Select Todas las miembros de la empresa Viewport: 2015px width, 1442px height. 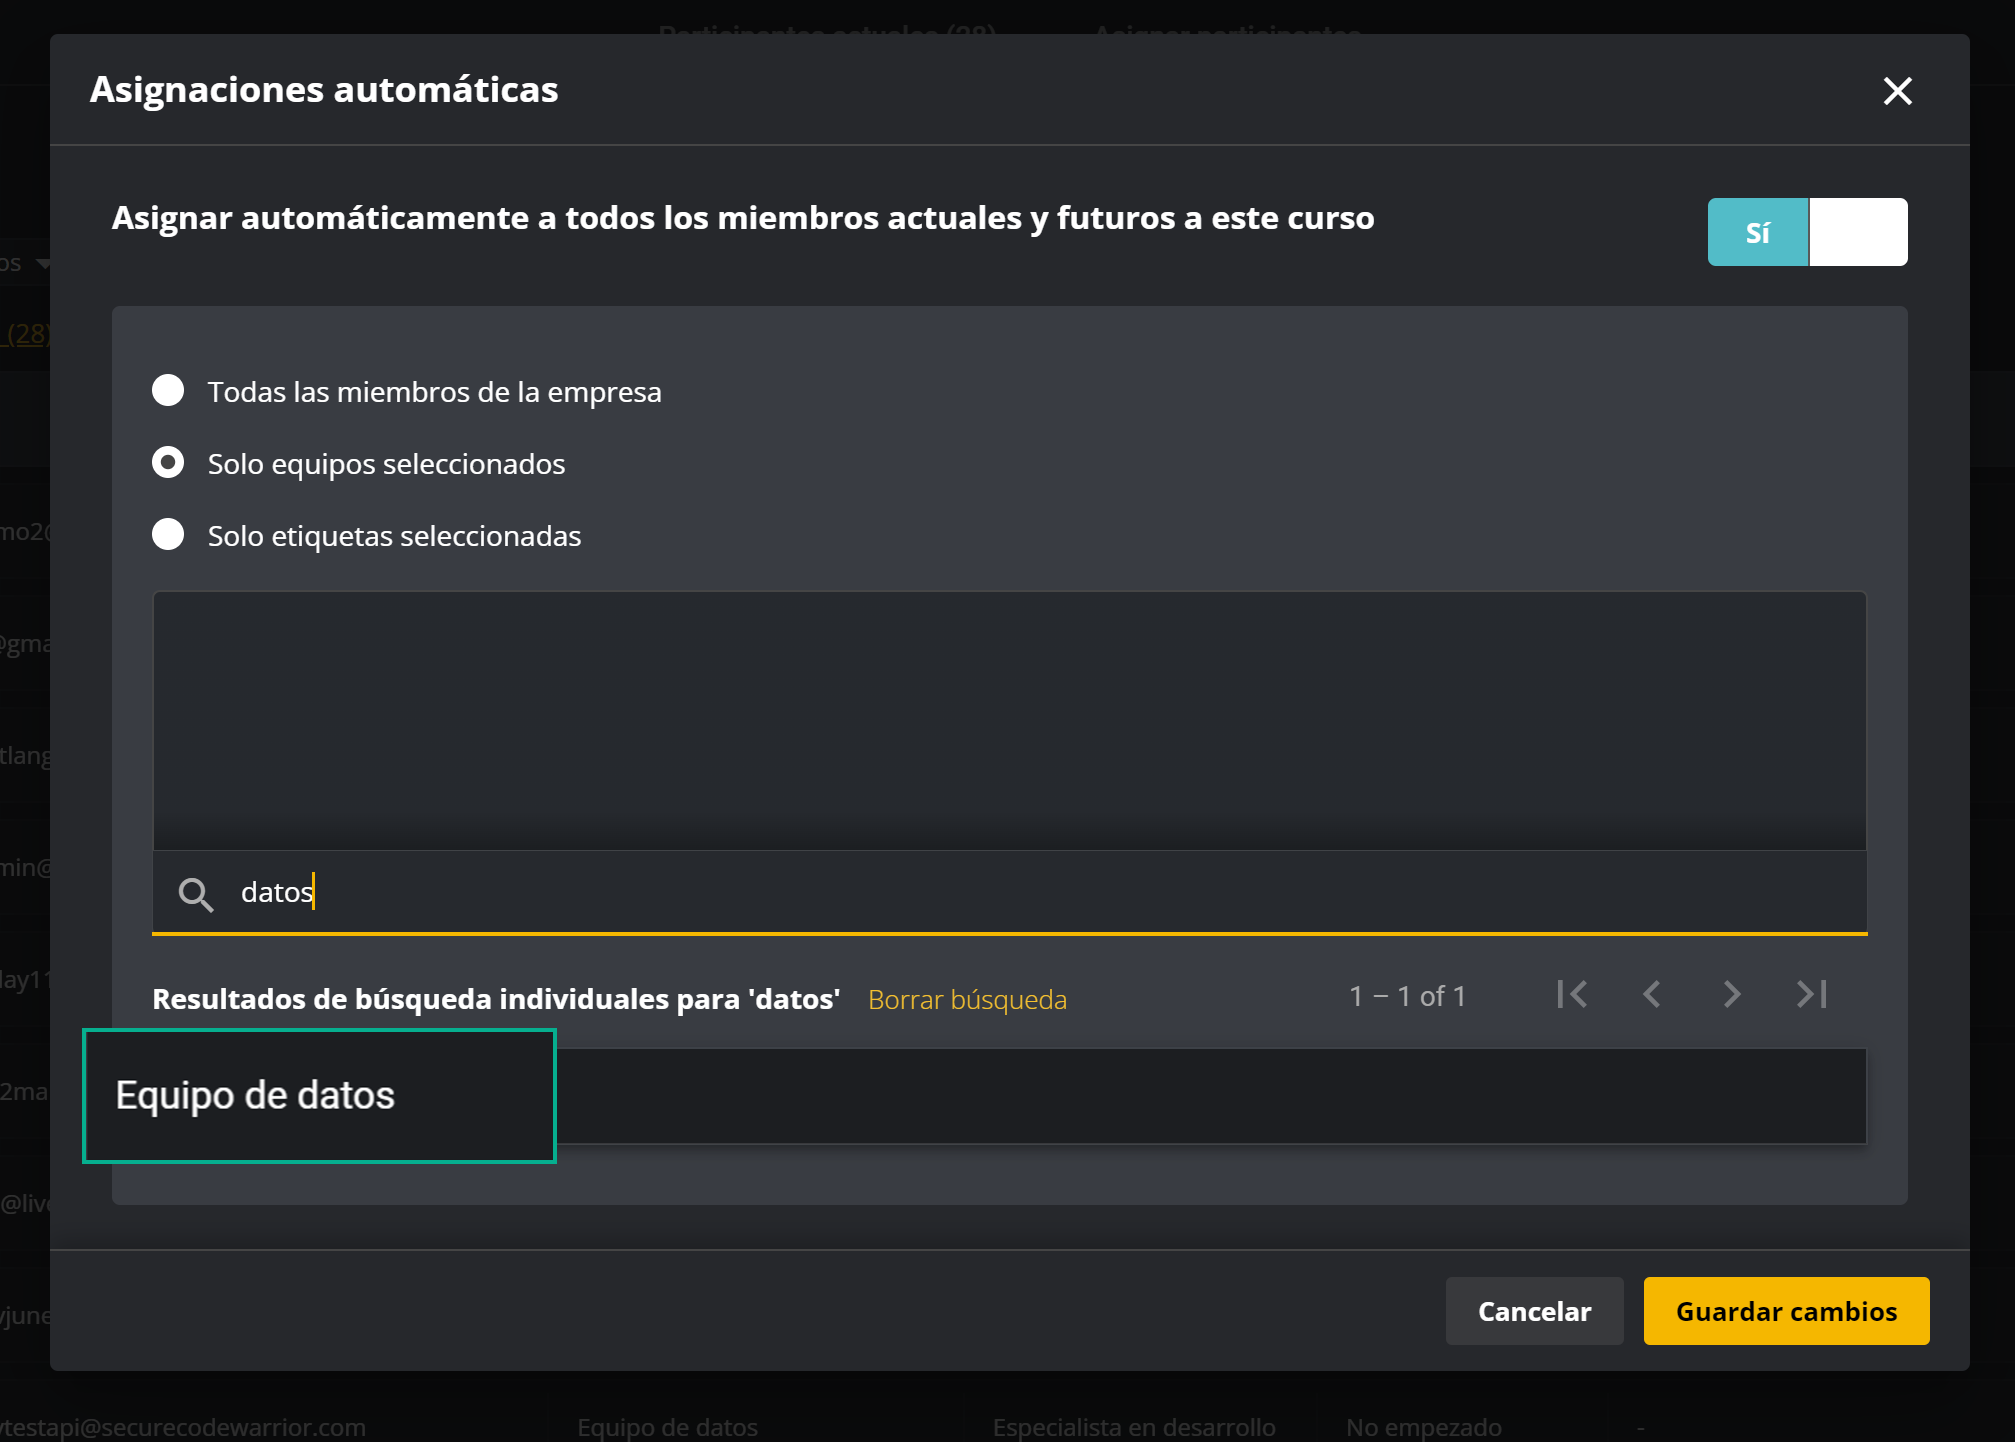coord(168,391)
